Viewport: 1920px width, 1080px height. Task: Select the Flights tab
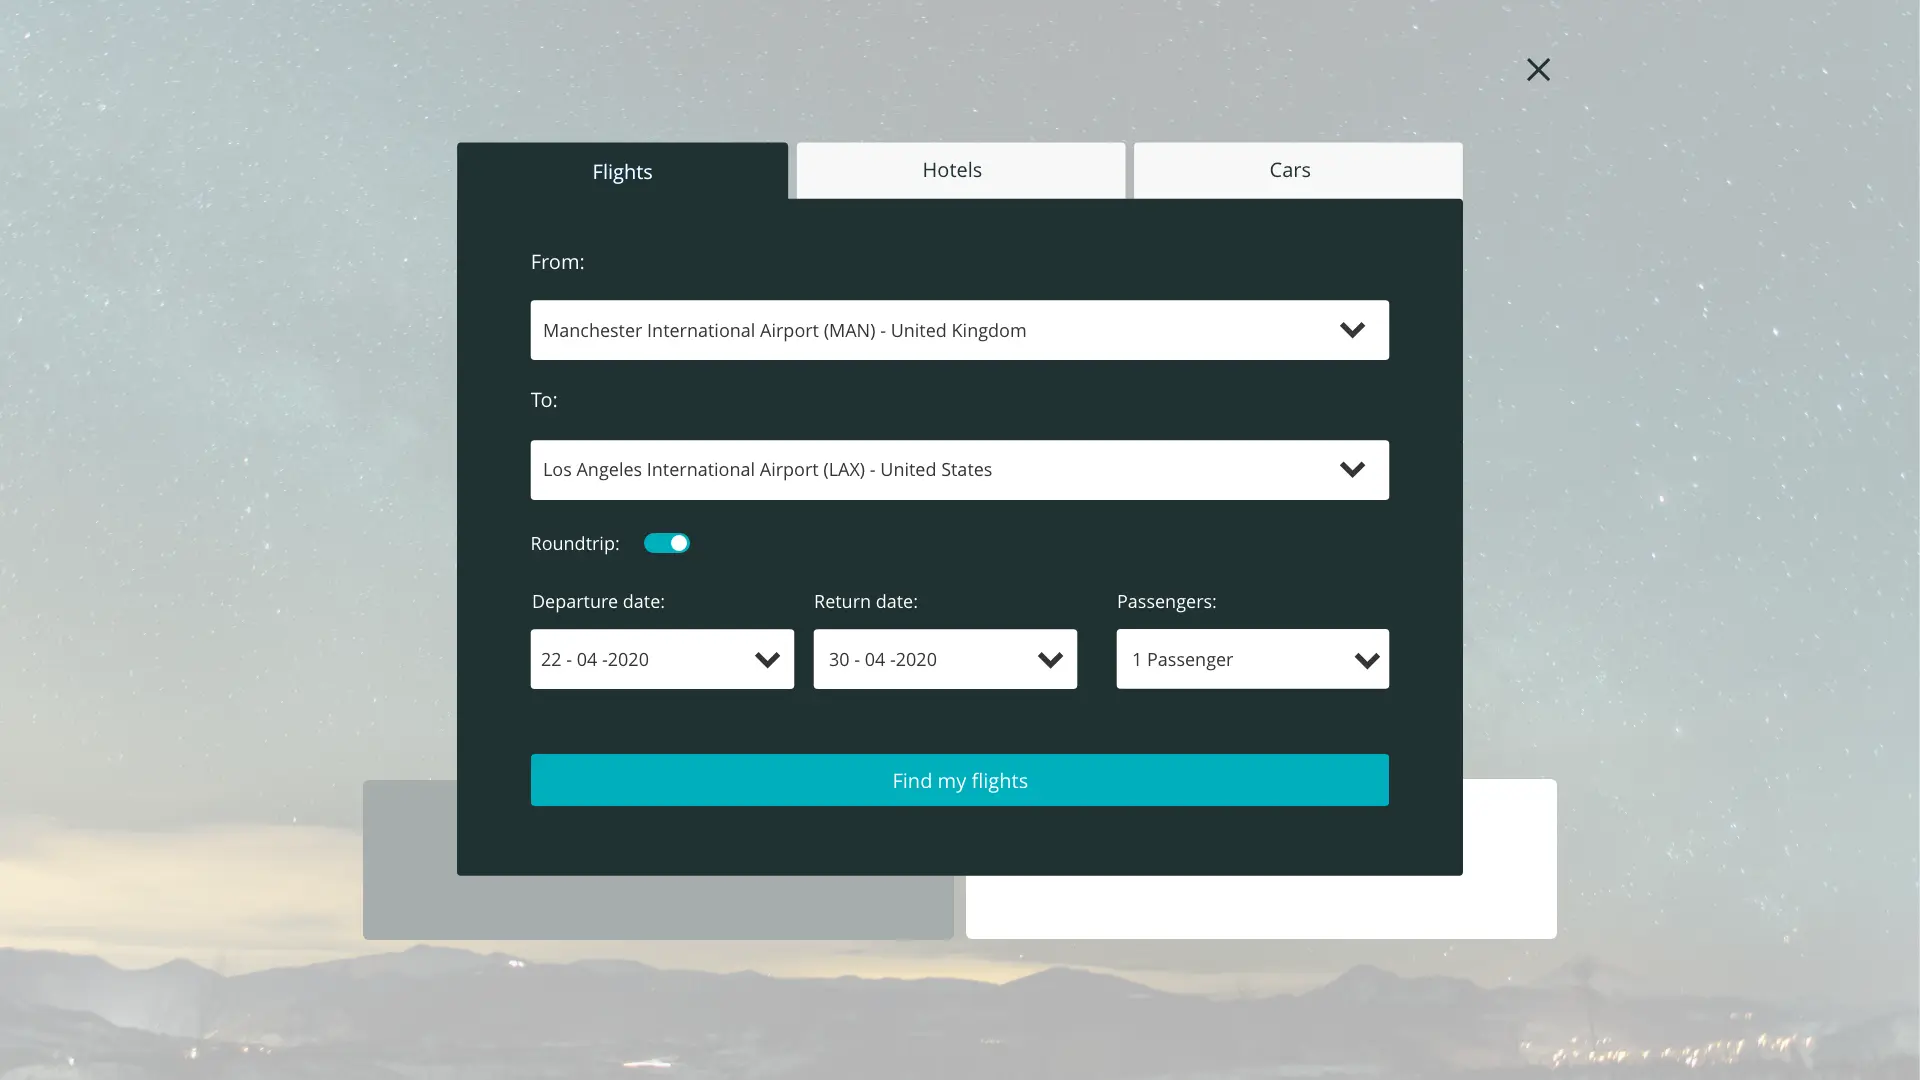622,172
